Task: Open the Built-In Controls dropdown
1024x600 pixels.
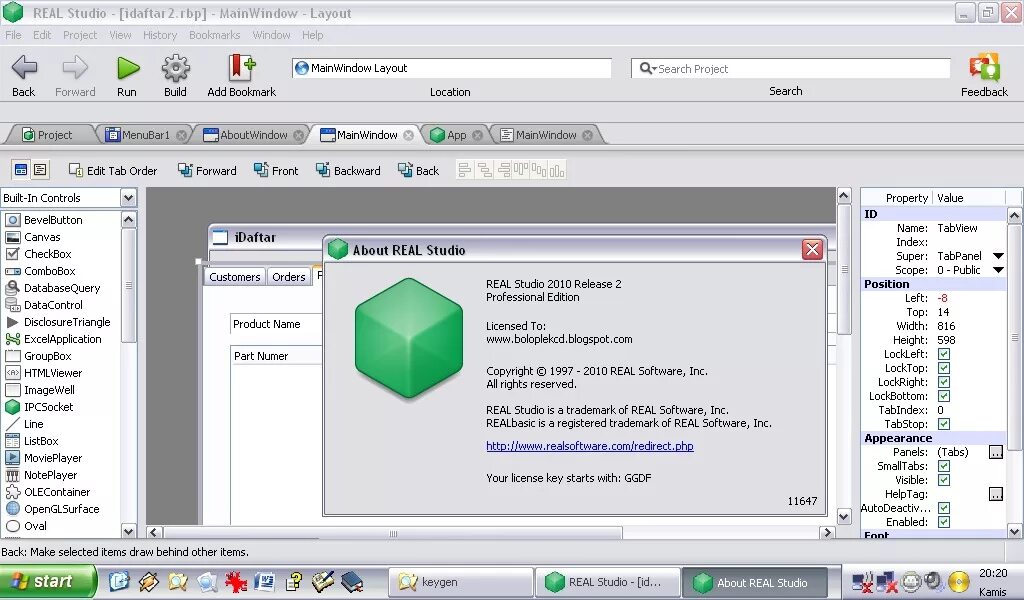Action: (129, 197)
